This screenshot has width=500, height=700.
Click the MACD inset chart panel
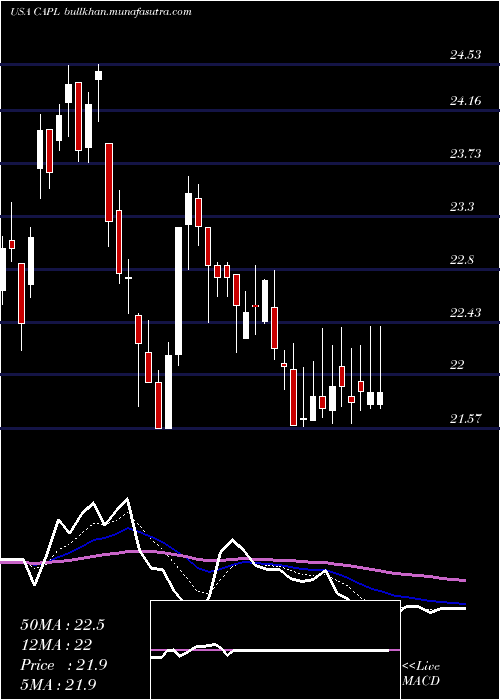click(275, 650)
